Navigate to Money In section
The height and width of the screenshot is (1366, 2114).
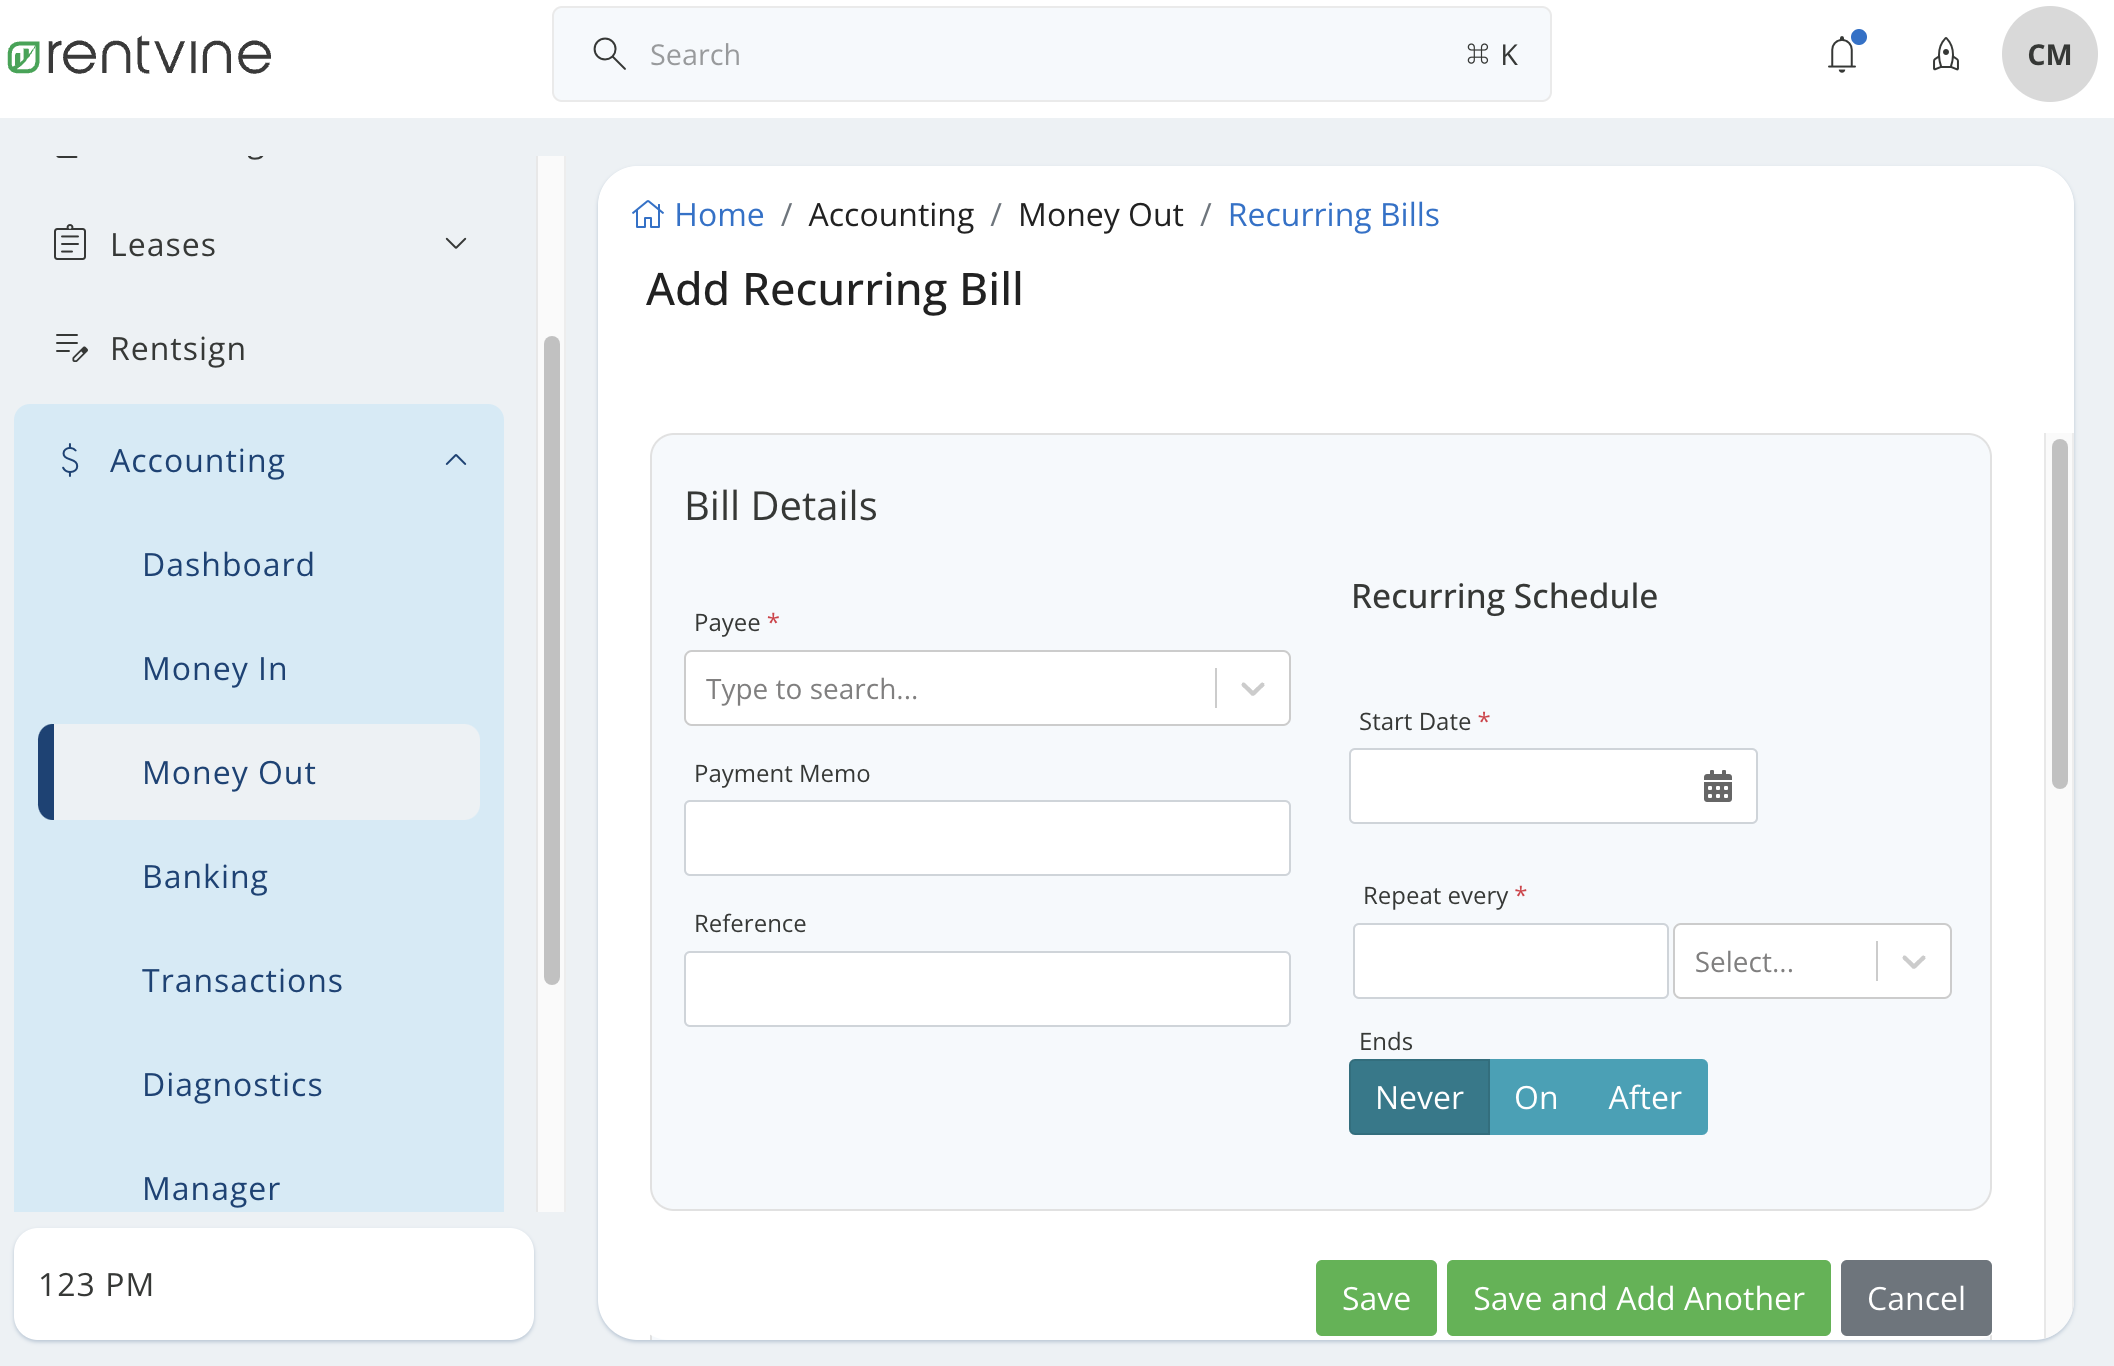point(214,668)
